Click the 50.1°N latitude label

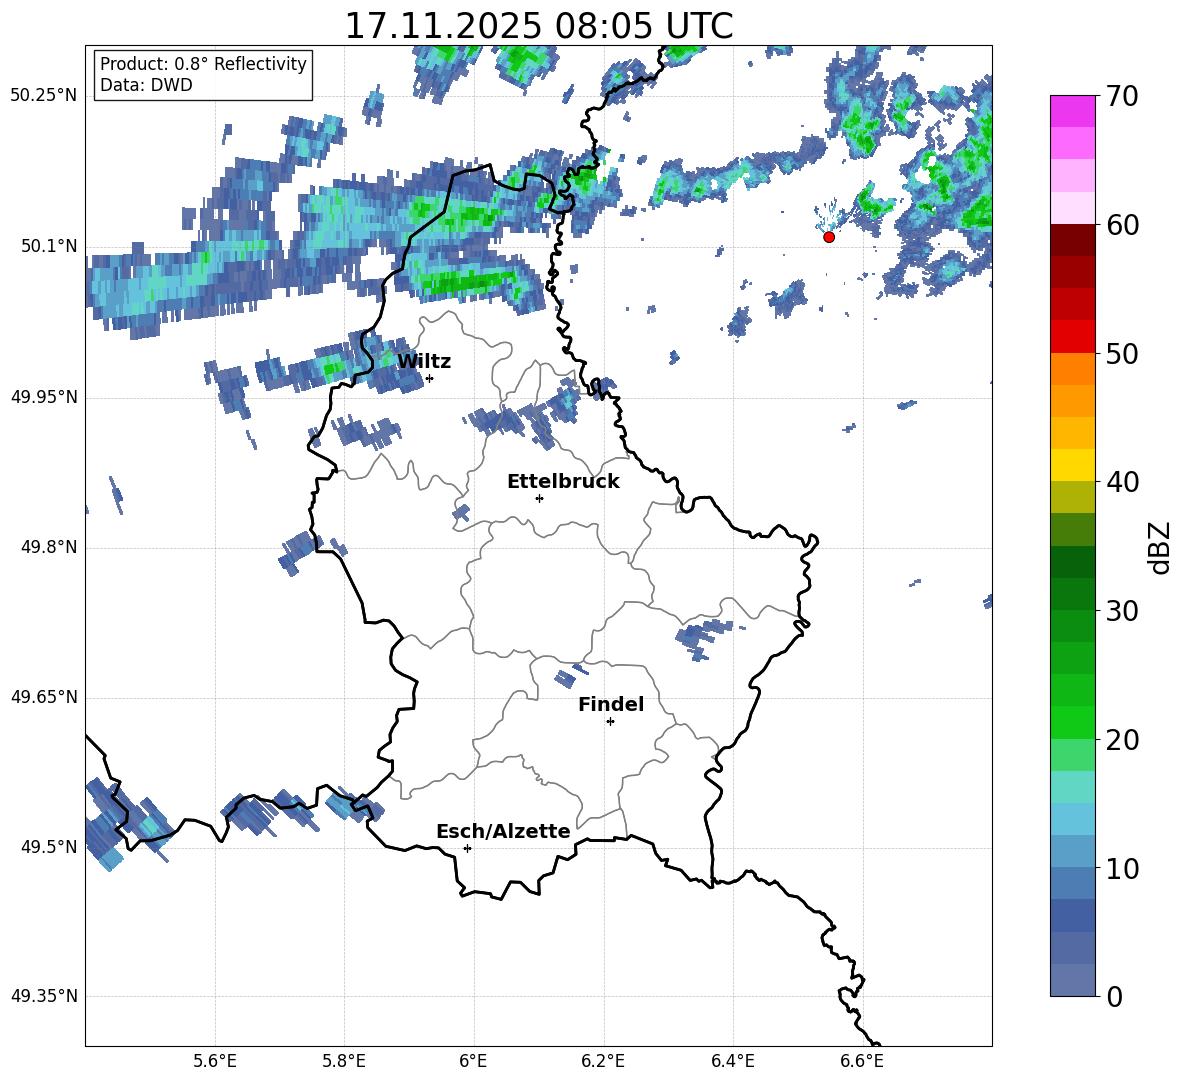[x=49, y=247]
